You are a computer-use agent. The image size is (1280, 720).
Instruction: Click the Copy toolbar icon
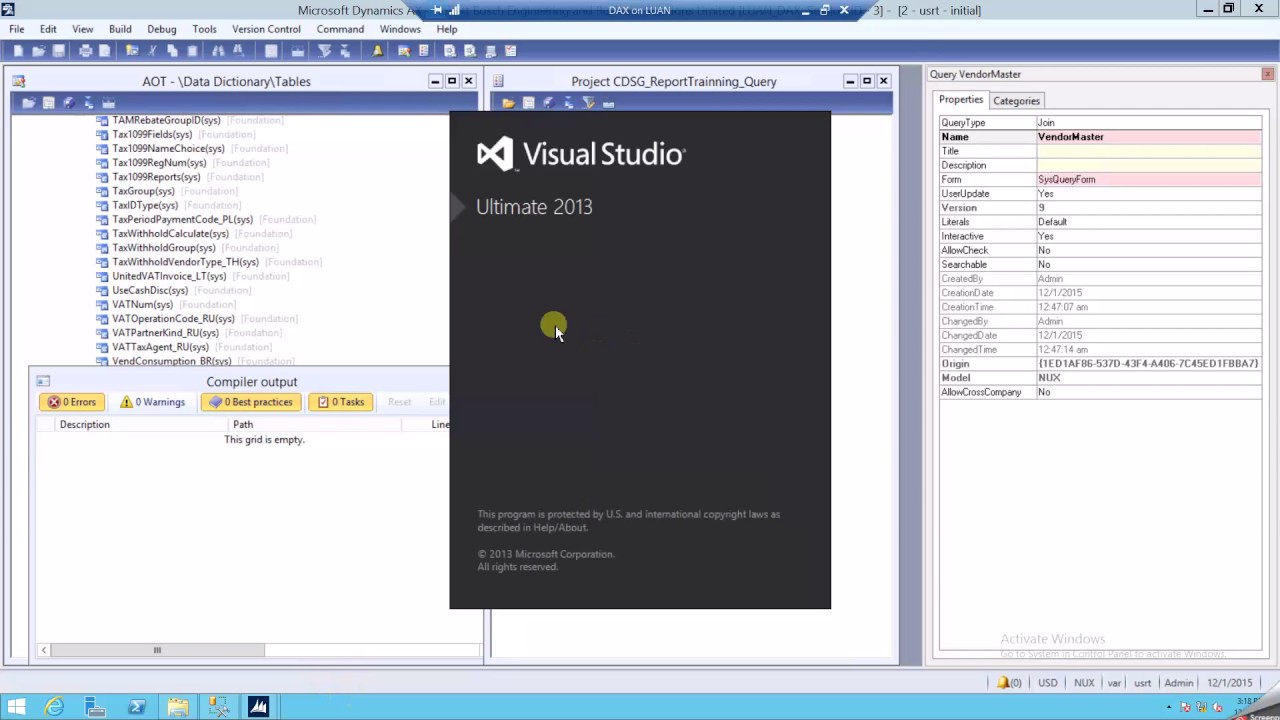pyautogui.click(x=172, y=51)
